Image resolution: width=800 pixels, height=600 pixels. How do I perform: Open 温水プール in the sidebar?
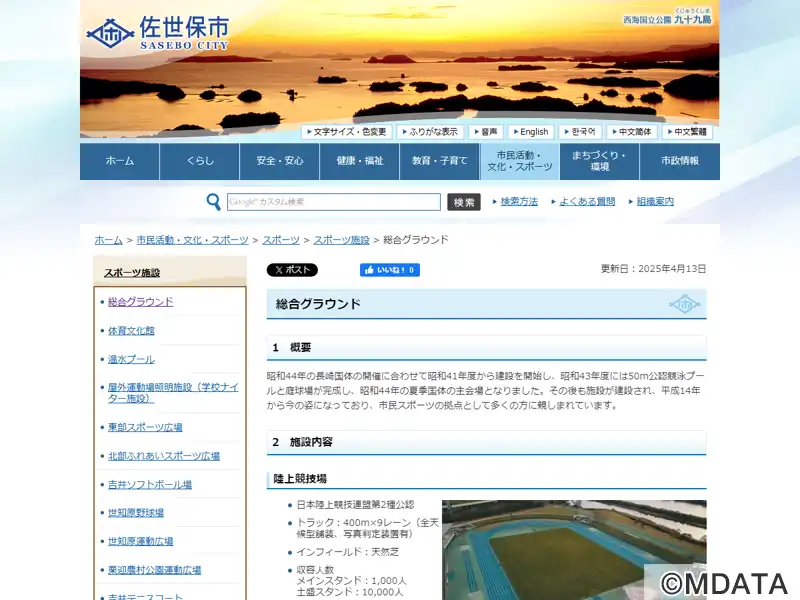pyautogui.click(x=131, y=359)
